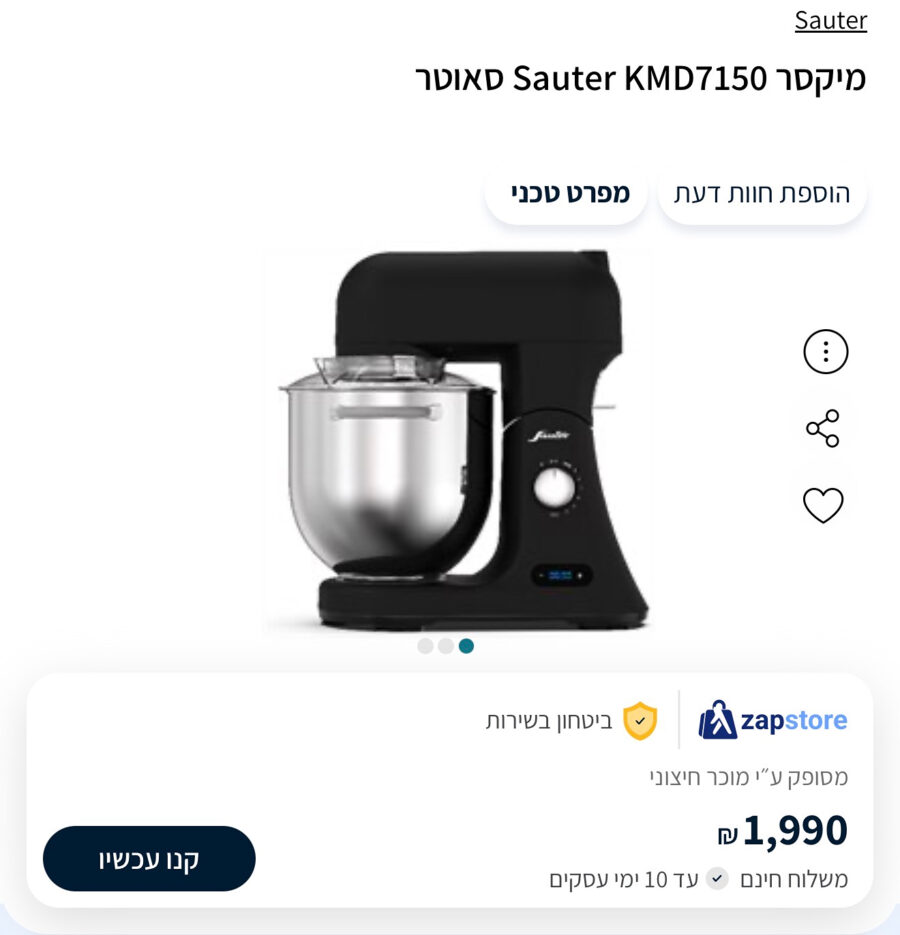Click the משלוח חינם shipping label
The image size is (900, 935).
pos(794,879)
